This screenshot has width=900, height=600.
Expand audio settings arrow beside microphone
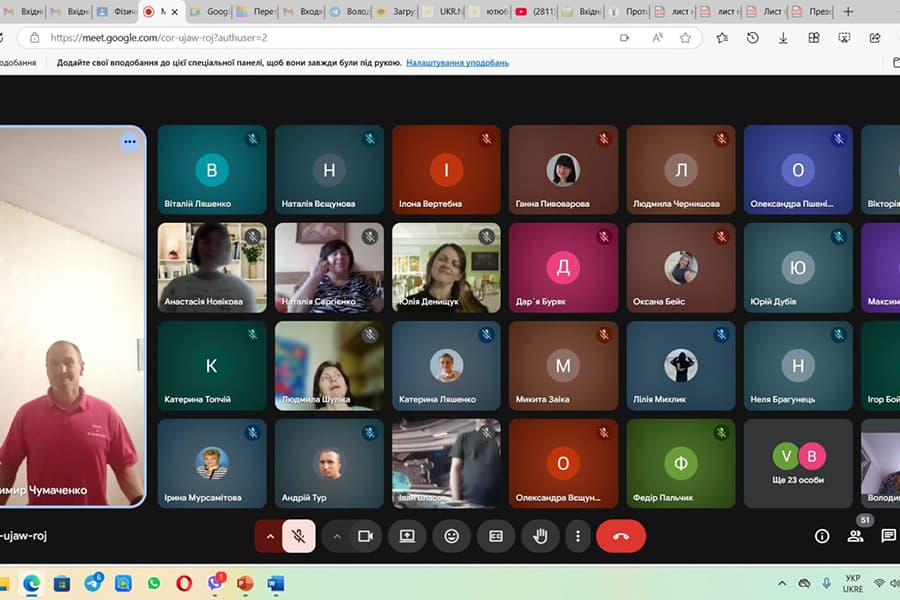270,536
